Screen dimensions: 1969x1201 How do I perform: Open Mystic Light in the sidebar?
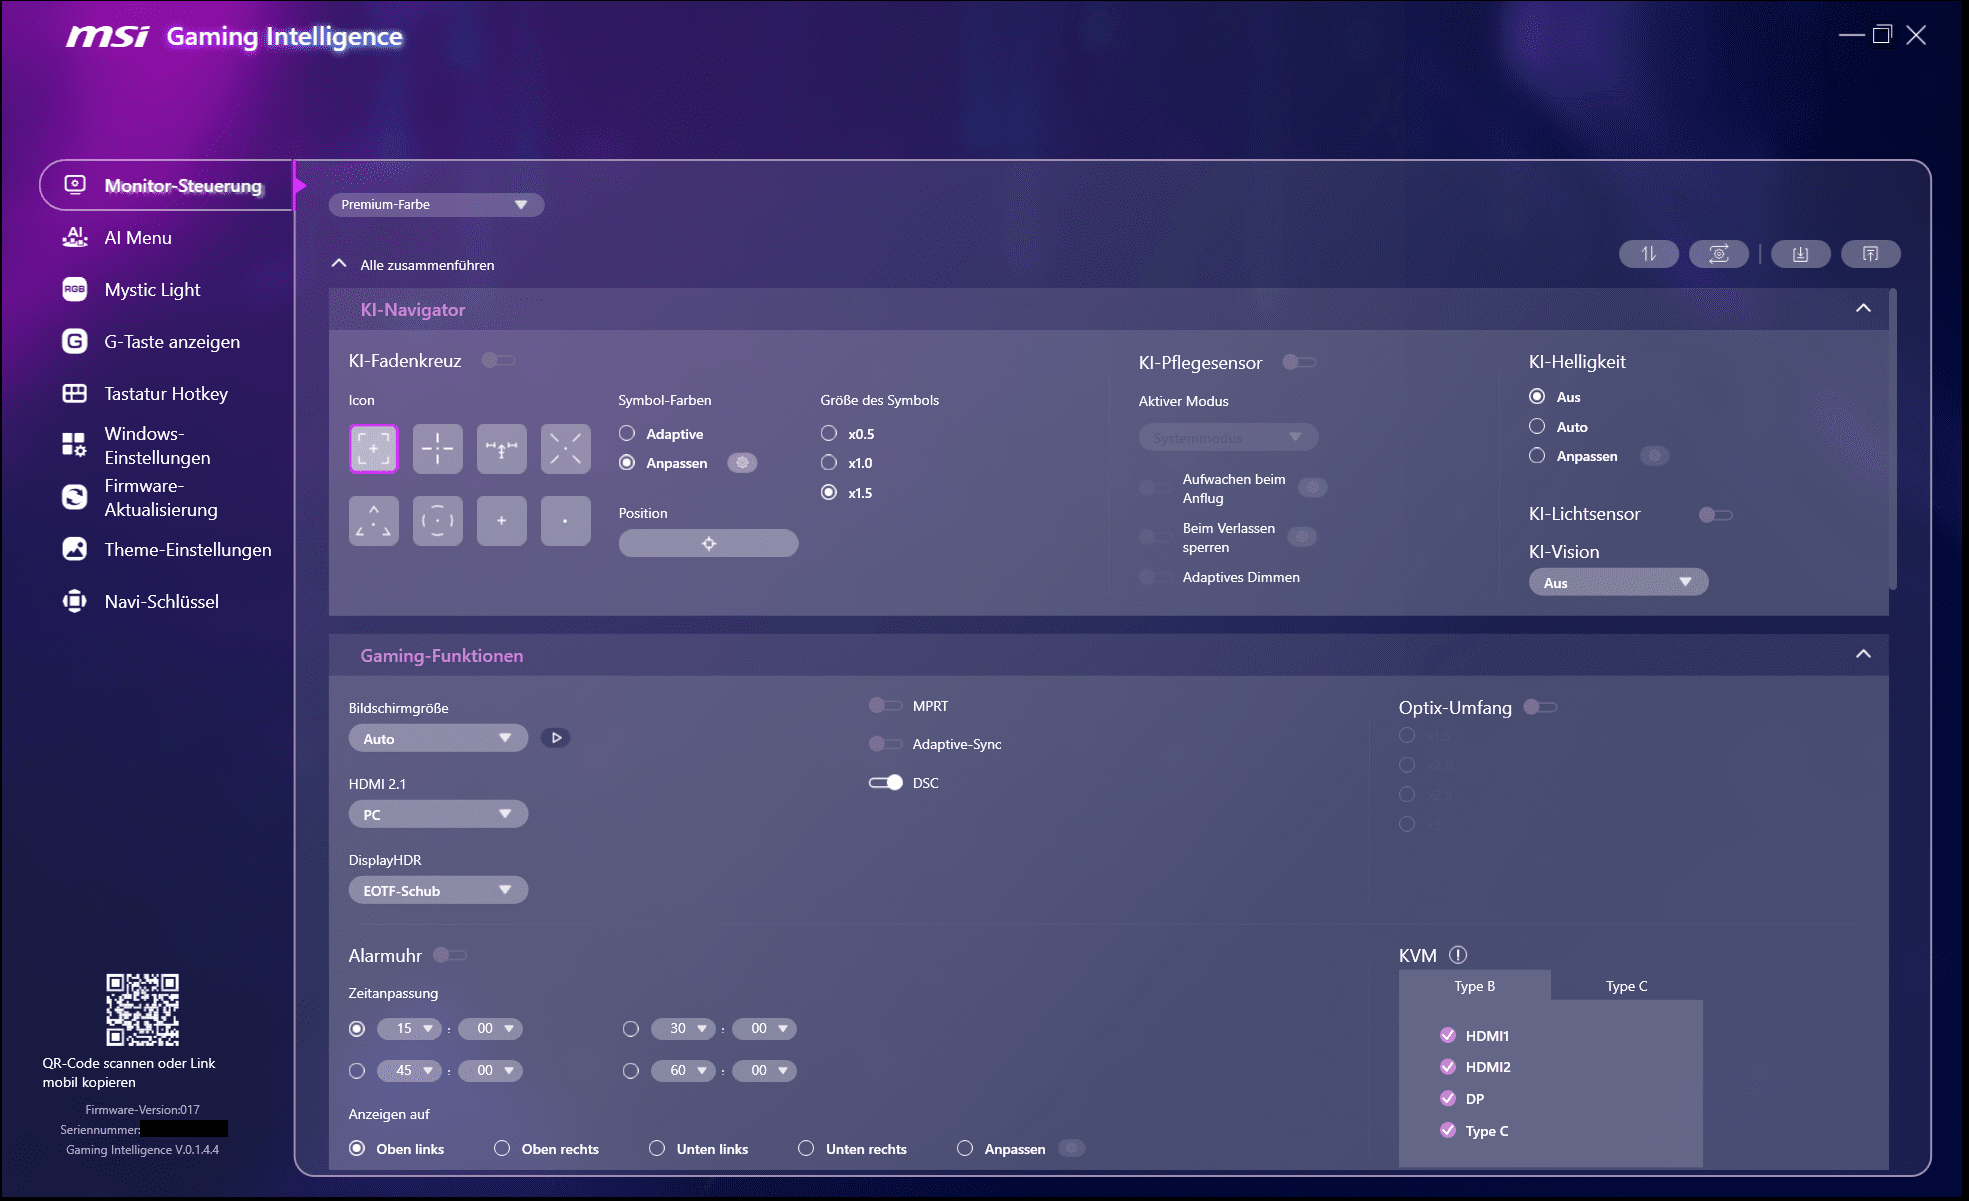(x=152, y=290)
